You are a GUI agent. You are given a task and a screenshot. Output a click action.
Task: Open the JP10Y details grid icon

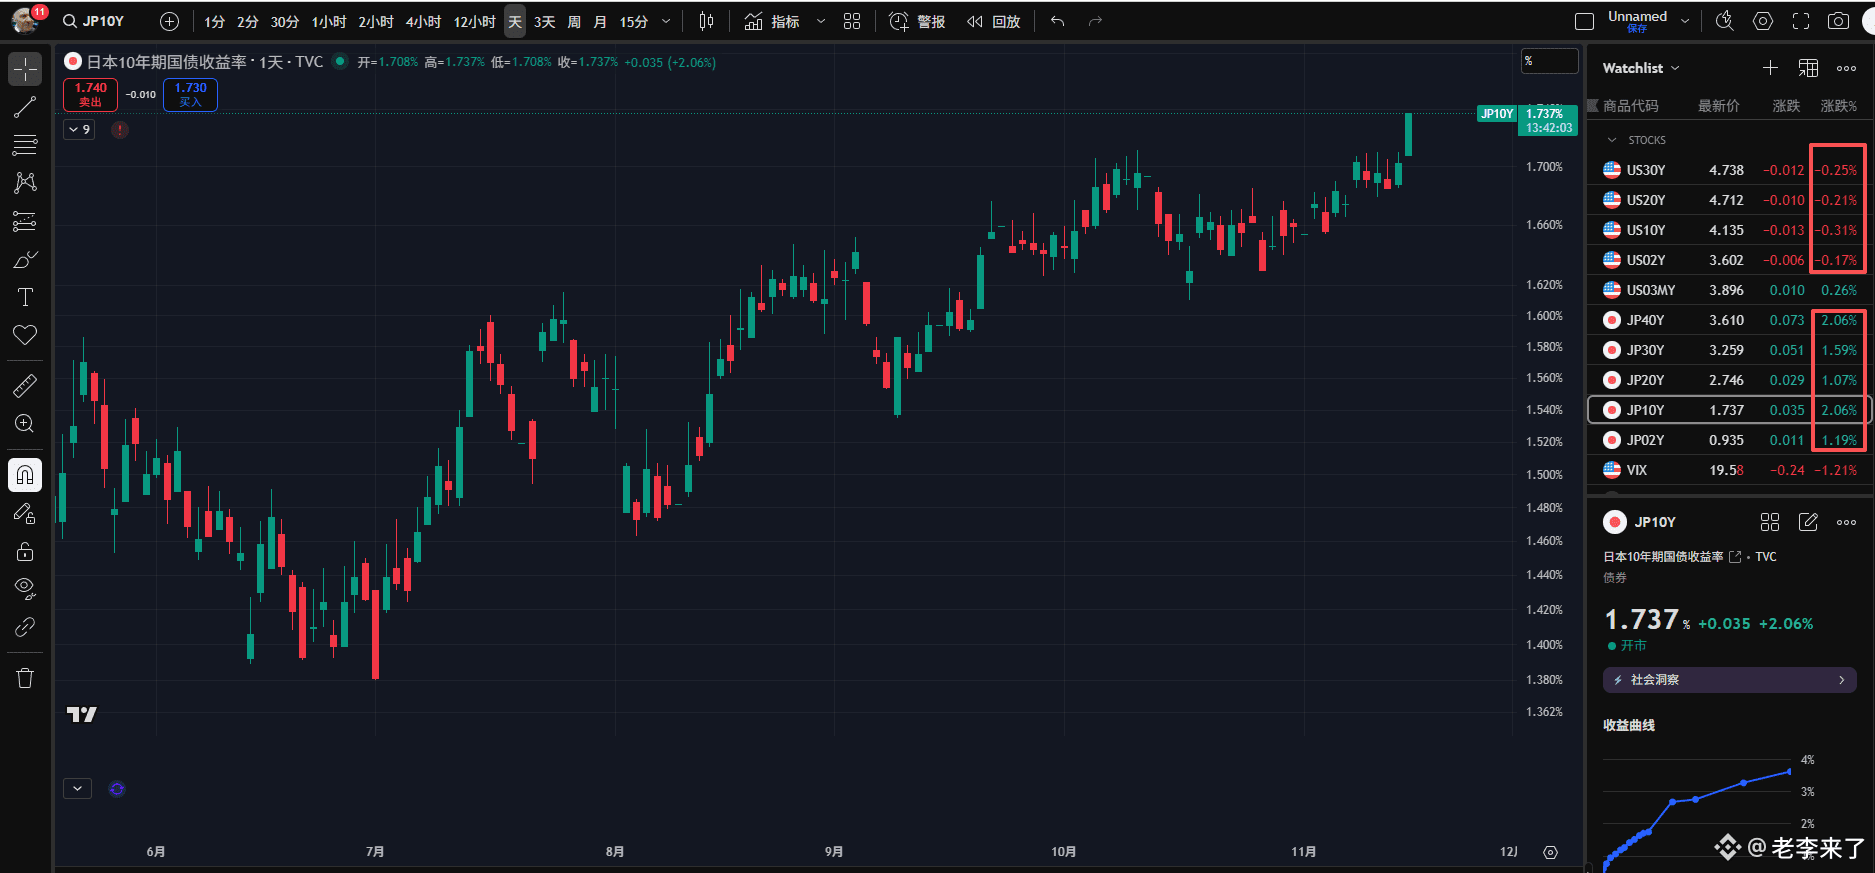pyautogui.click(x=1770, y=522)
